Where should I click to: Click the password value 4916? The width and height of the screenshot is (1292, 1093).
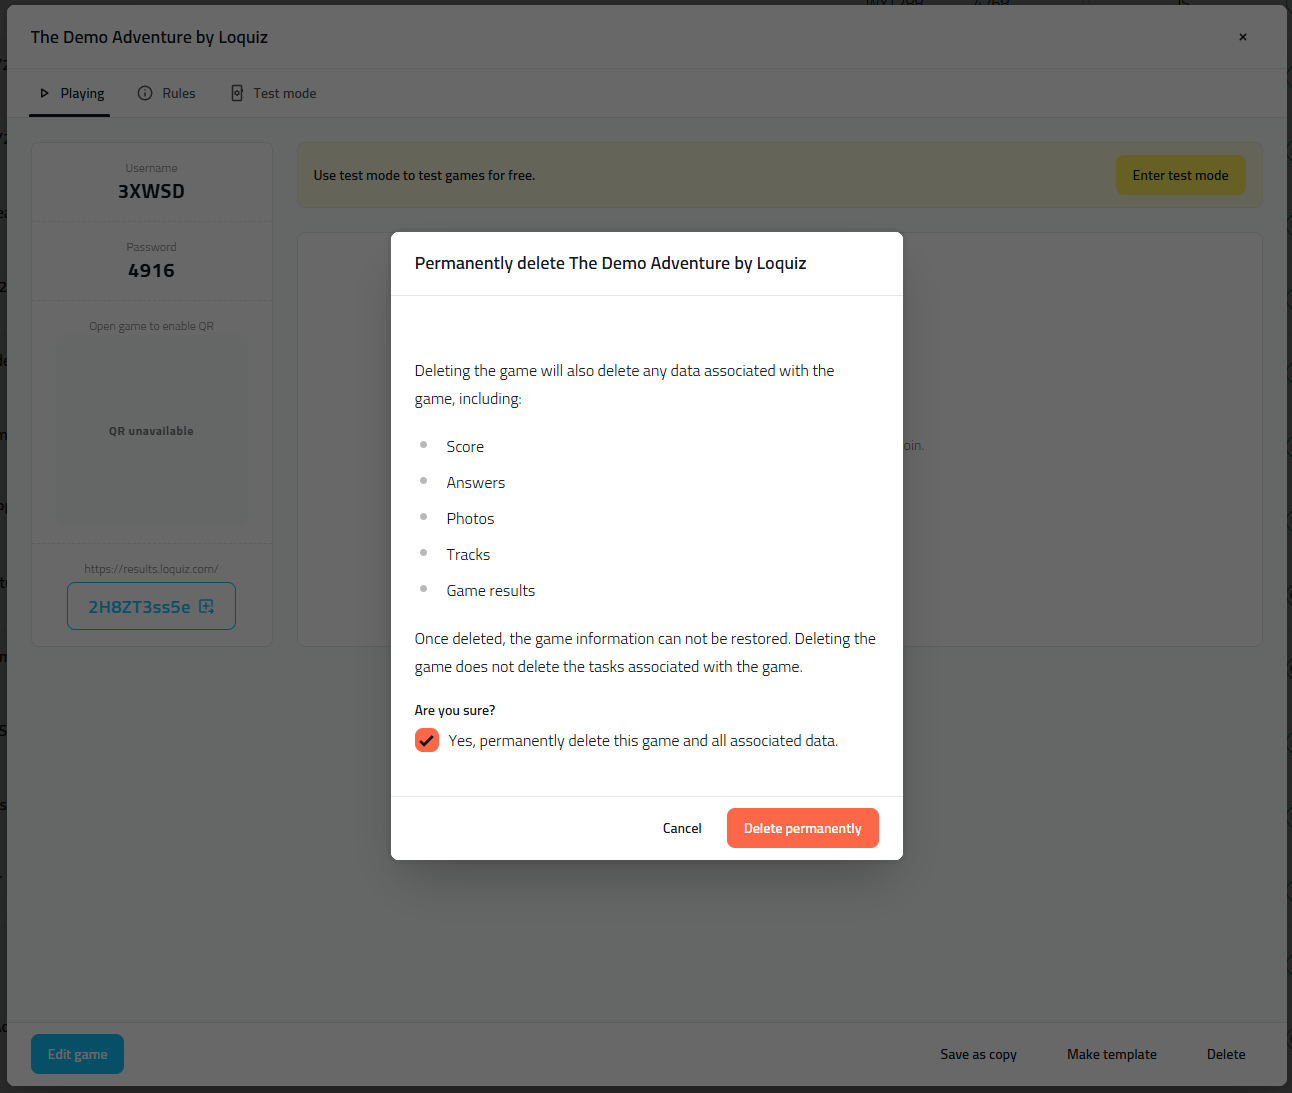[x=151, y=271]
